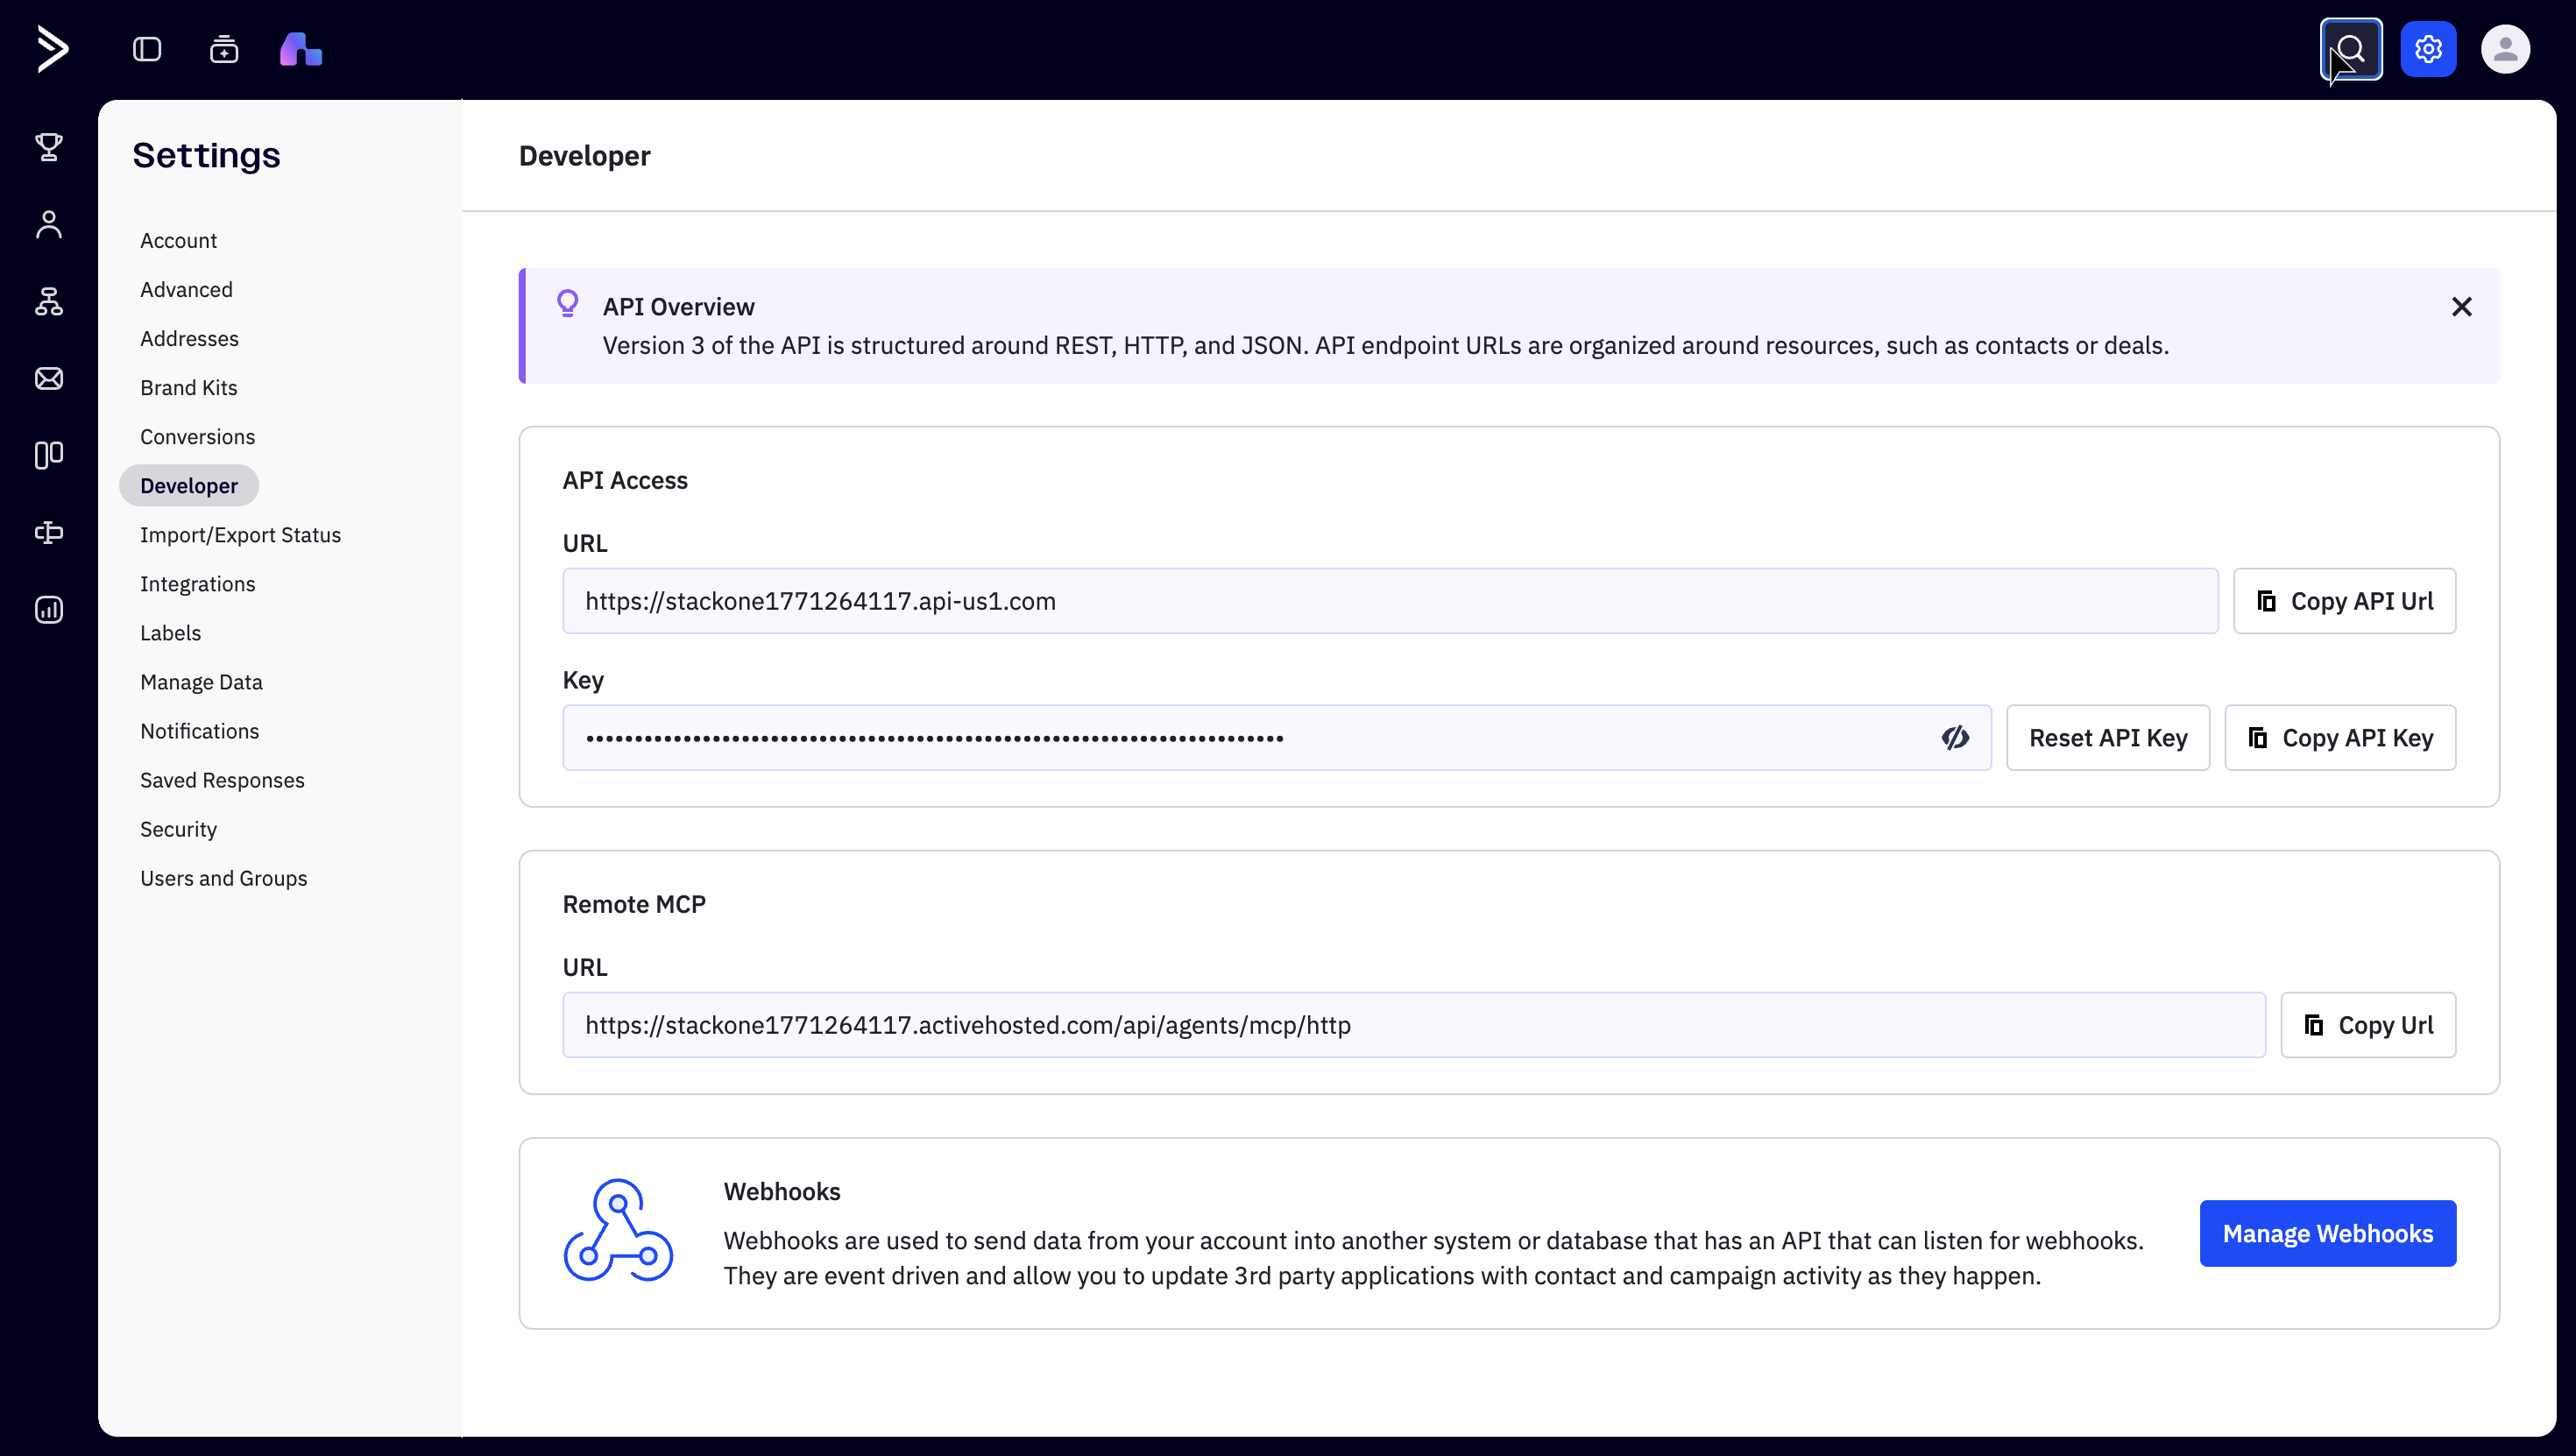Open Reports chart icon in left rail

(49, 609)
